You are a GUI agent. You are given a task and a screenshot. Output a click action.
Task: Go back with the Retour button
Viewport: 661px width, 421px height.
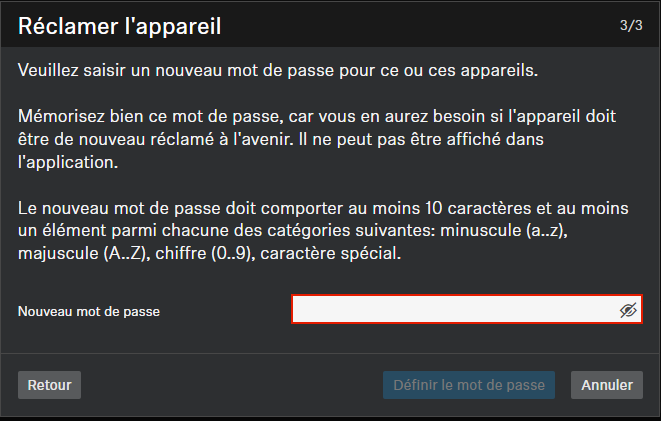(49, 385)
